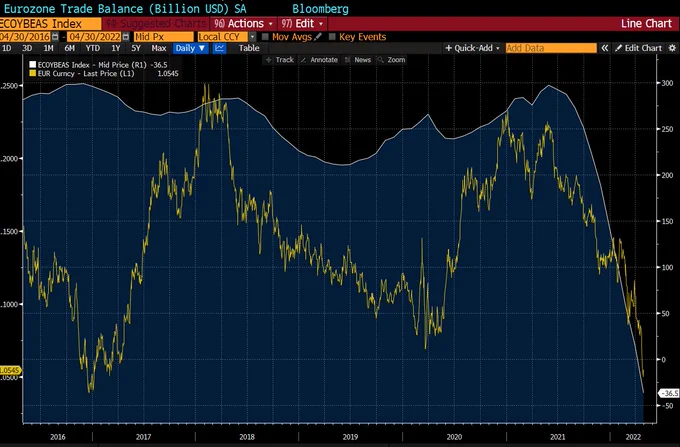Activate the Zoom magnifier tool

coord(391,60)
